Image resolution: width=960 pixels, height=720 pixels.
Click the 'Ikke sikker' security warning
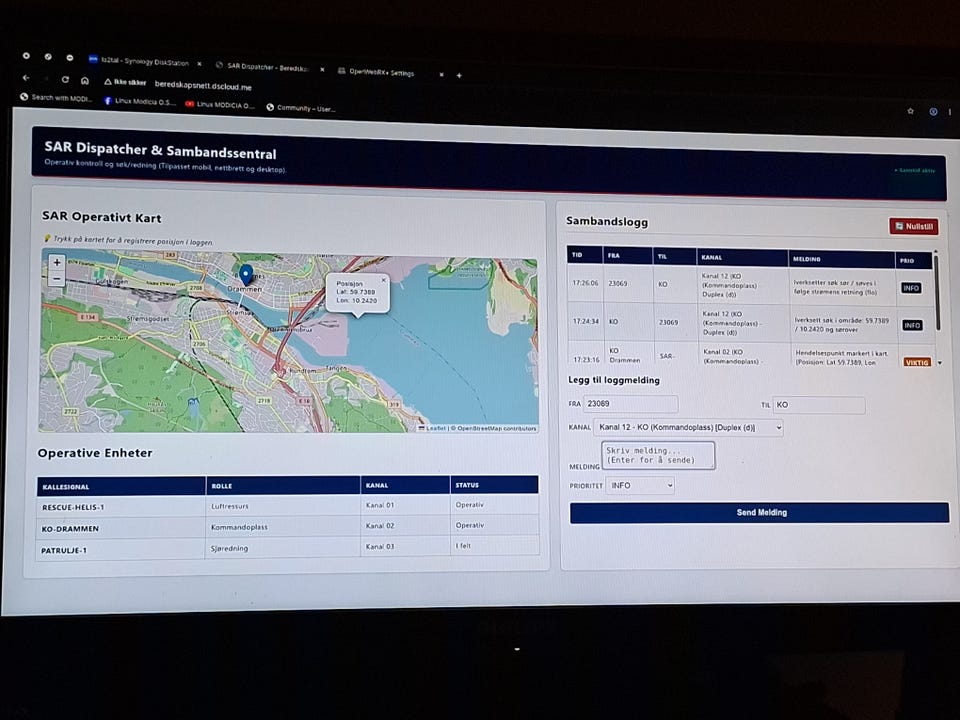coord(126,82)
